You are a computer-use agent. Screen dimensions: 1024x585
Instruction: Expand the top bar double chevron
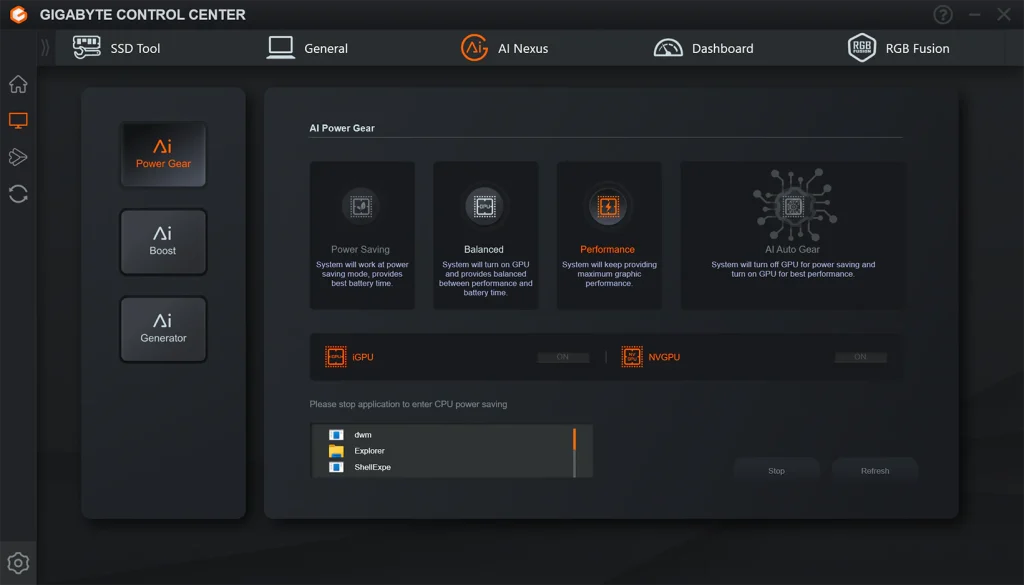(x=45, y=48)
